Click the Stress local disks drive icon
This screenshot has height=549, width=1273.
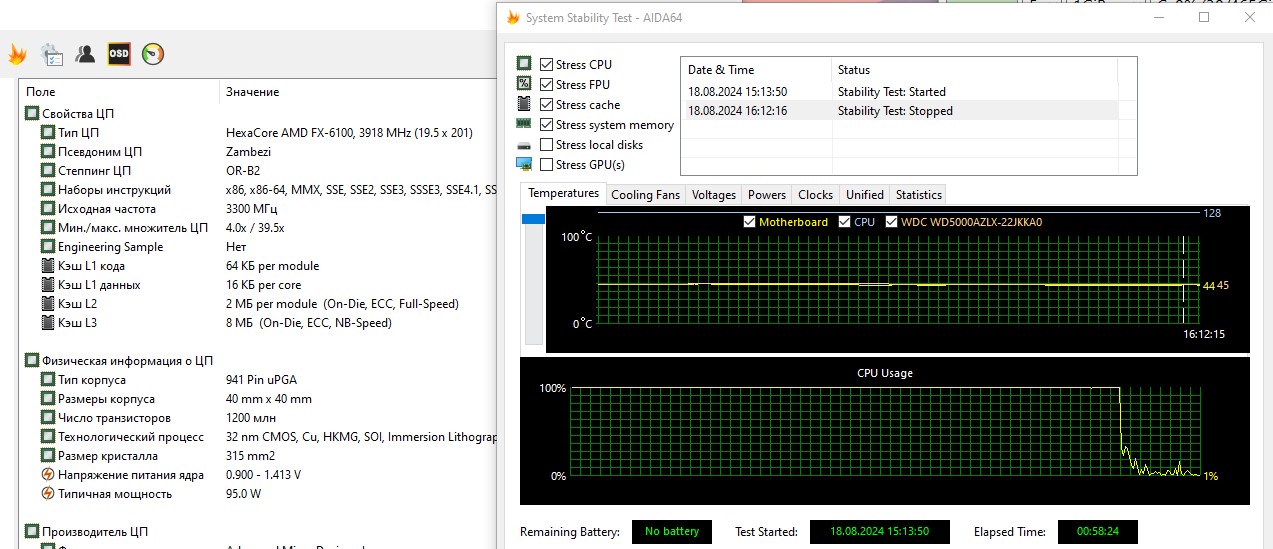(x=524, y=145)
